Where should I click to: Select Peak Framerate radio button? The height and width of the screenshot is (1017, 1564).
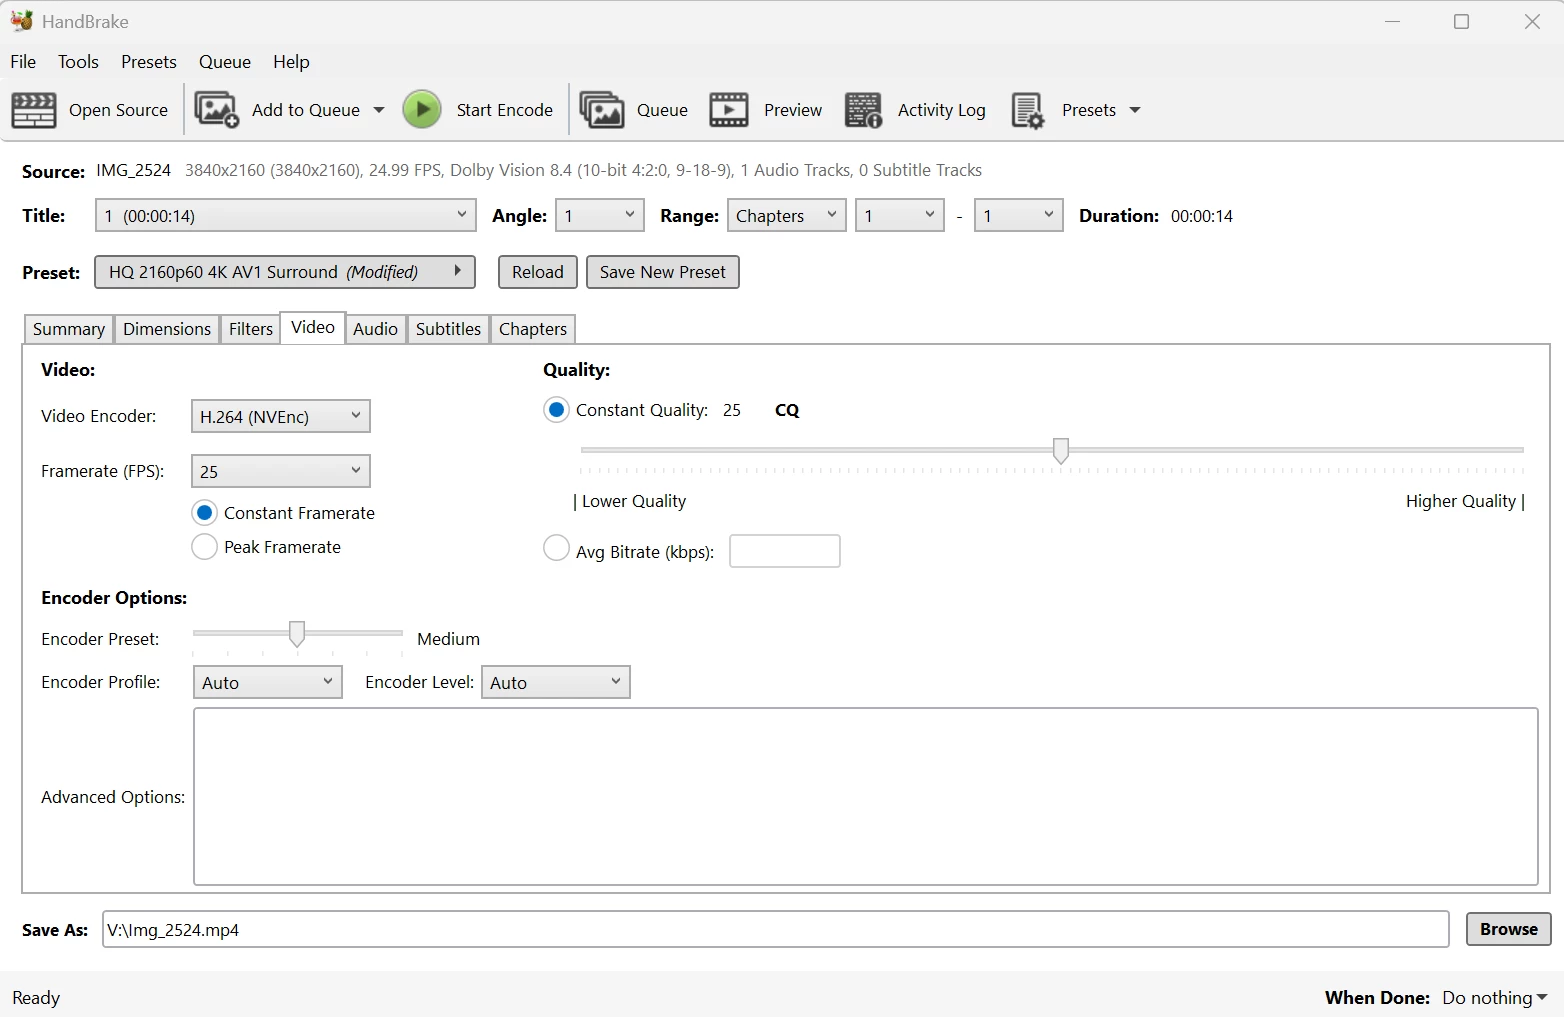pyautogui.click(x=204, y=547)
